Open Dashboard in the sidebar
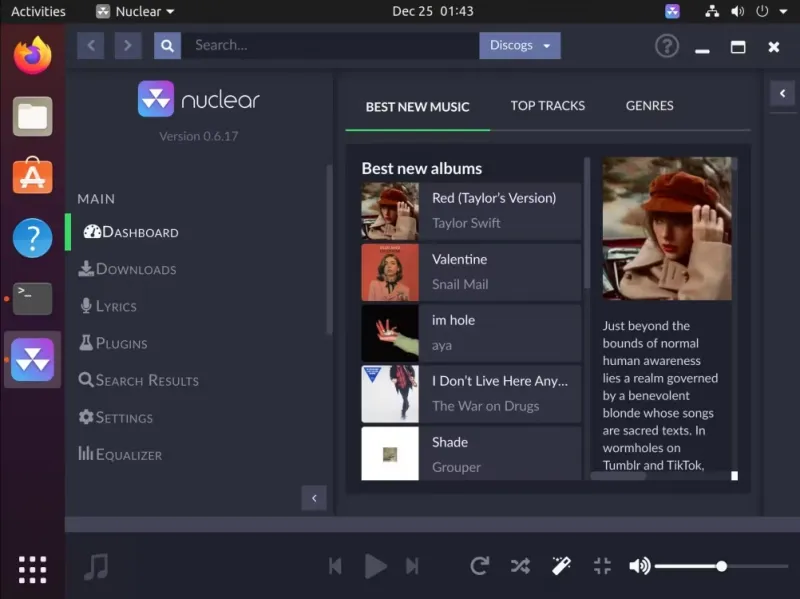The height and width of the screenshot is (599, 800). [131, 232]
